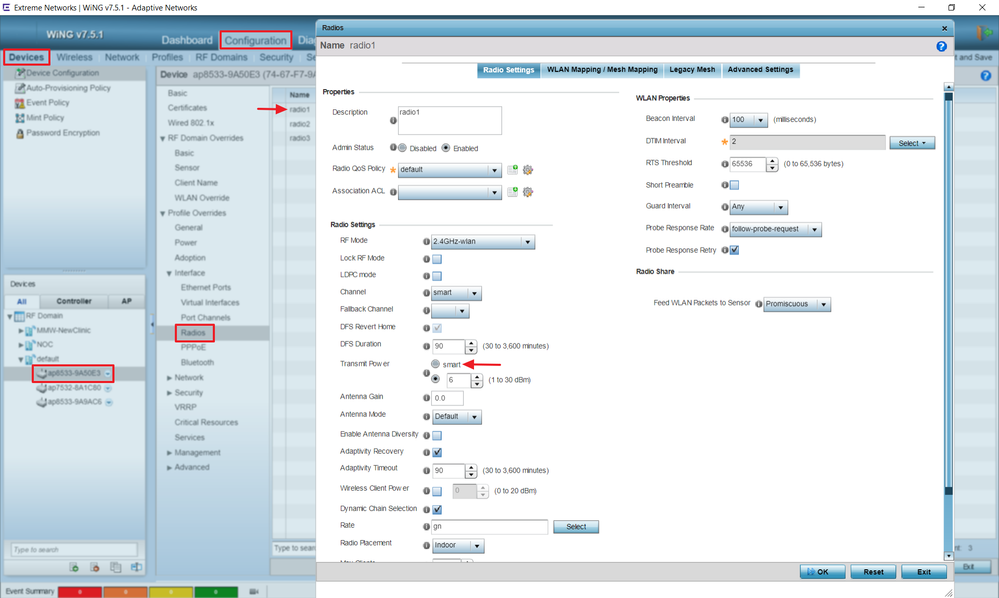Image resolution: width=999 pixels, height=598 pixels.
Task: Enable the Short Preamble checkbox
Action: [735, 185]
